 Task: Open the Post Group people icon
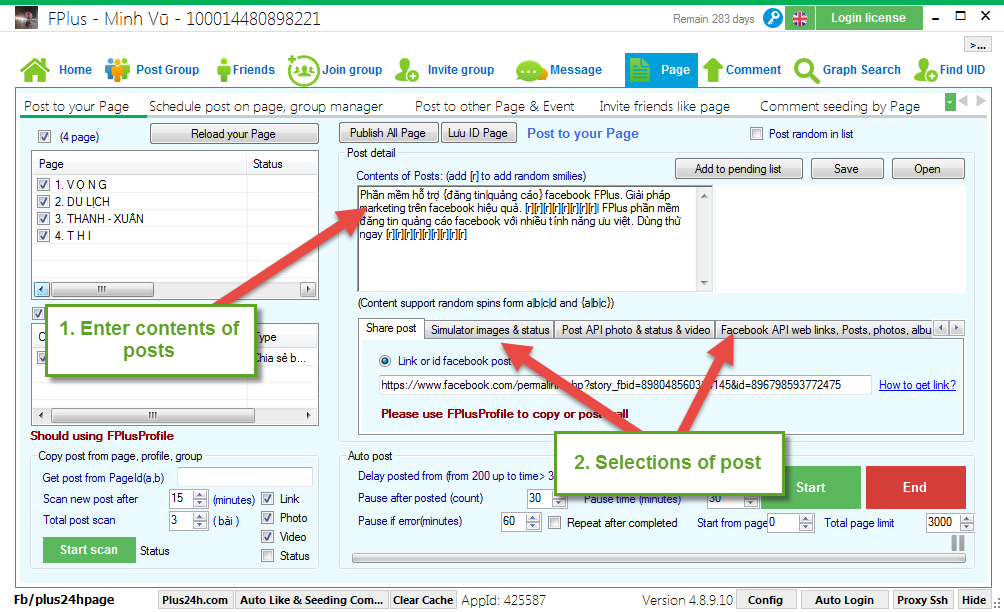click(x=117, y=70)
